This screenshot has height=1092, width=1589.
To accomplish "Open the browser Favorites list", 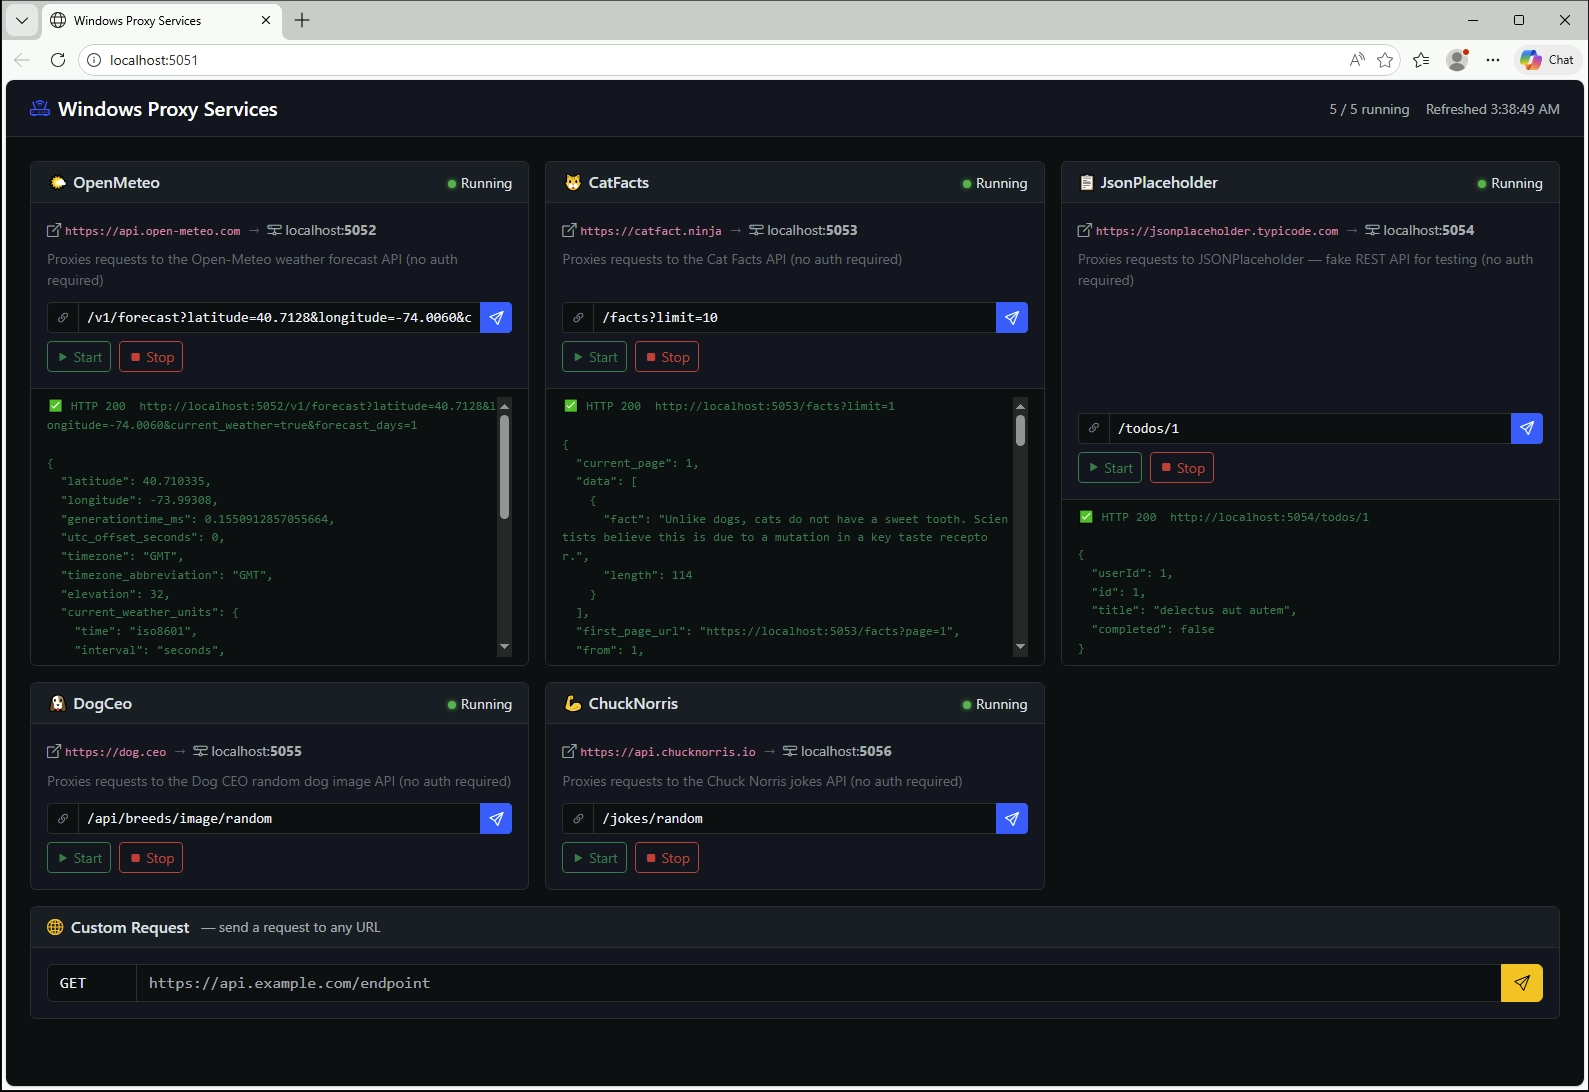I will [1421, 60].
